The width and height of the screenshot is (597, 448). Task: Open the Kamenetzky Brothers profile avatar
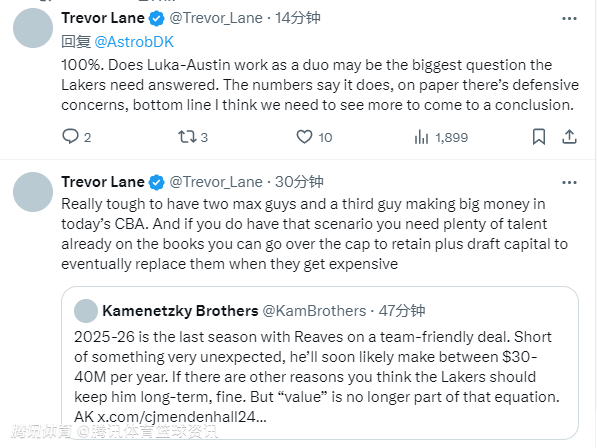pos(86,311)
